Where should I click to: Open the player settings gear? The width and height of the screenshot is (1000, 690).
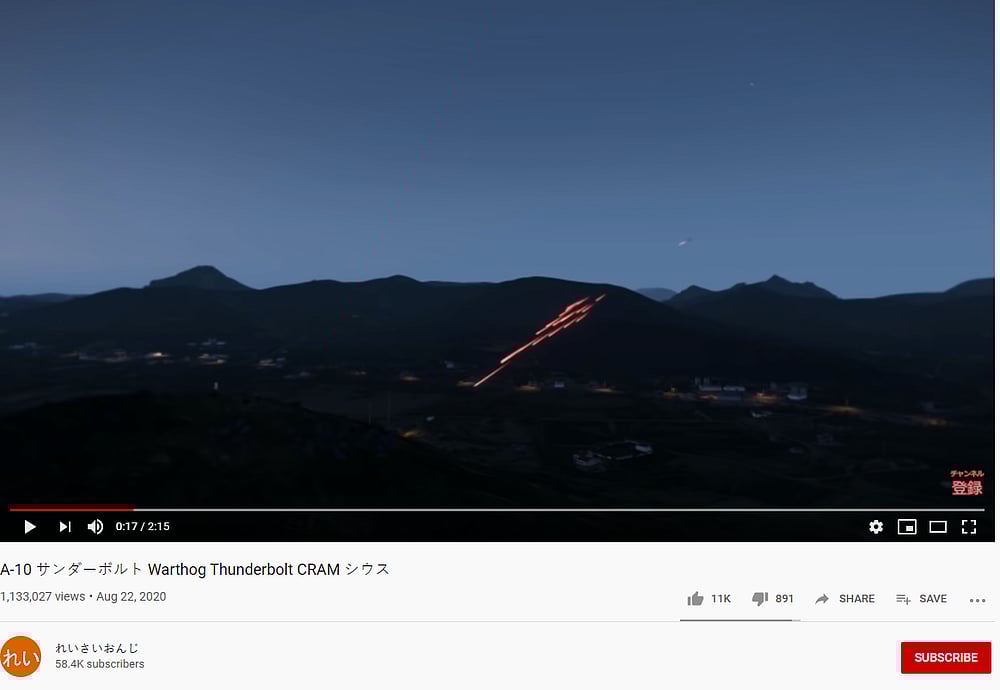[x=876, y=527]
